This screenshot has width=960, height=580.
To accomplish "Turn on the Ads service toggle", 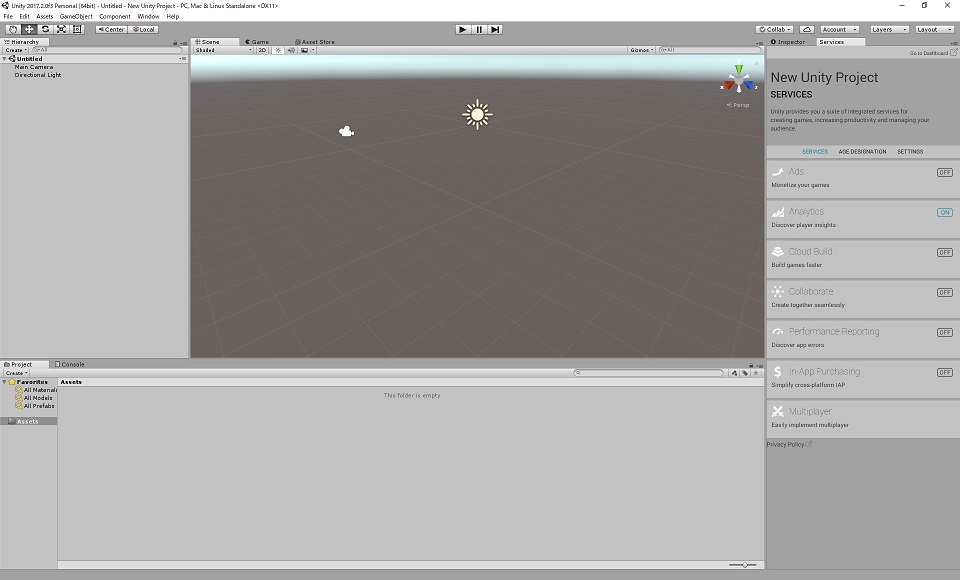I will [945, 173].
